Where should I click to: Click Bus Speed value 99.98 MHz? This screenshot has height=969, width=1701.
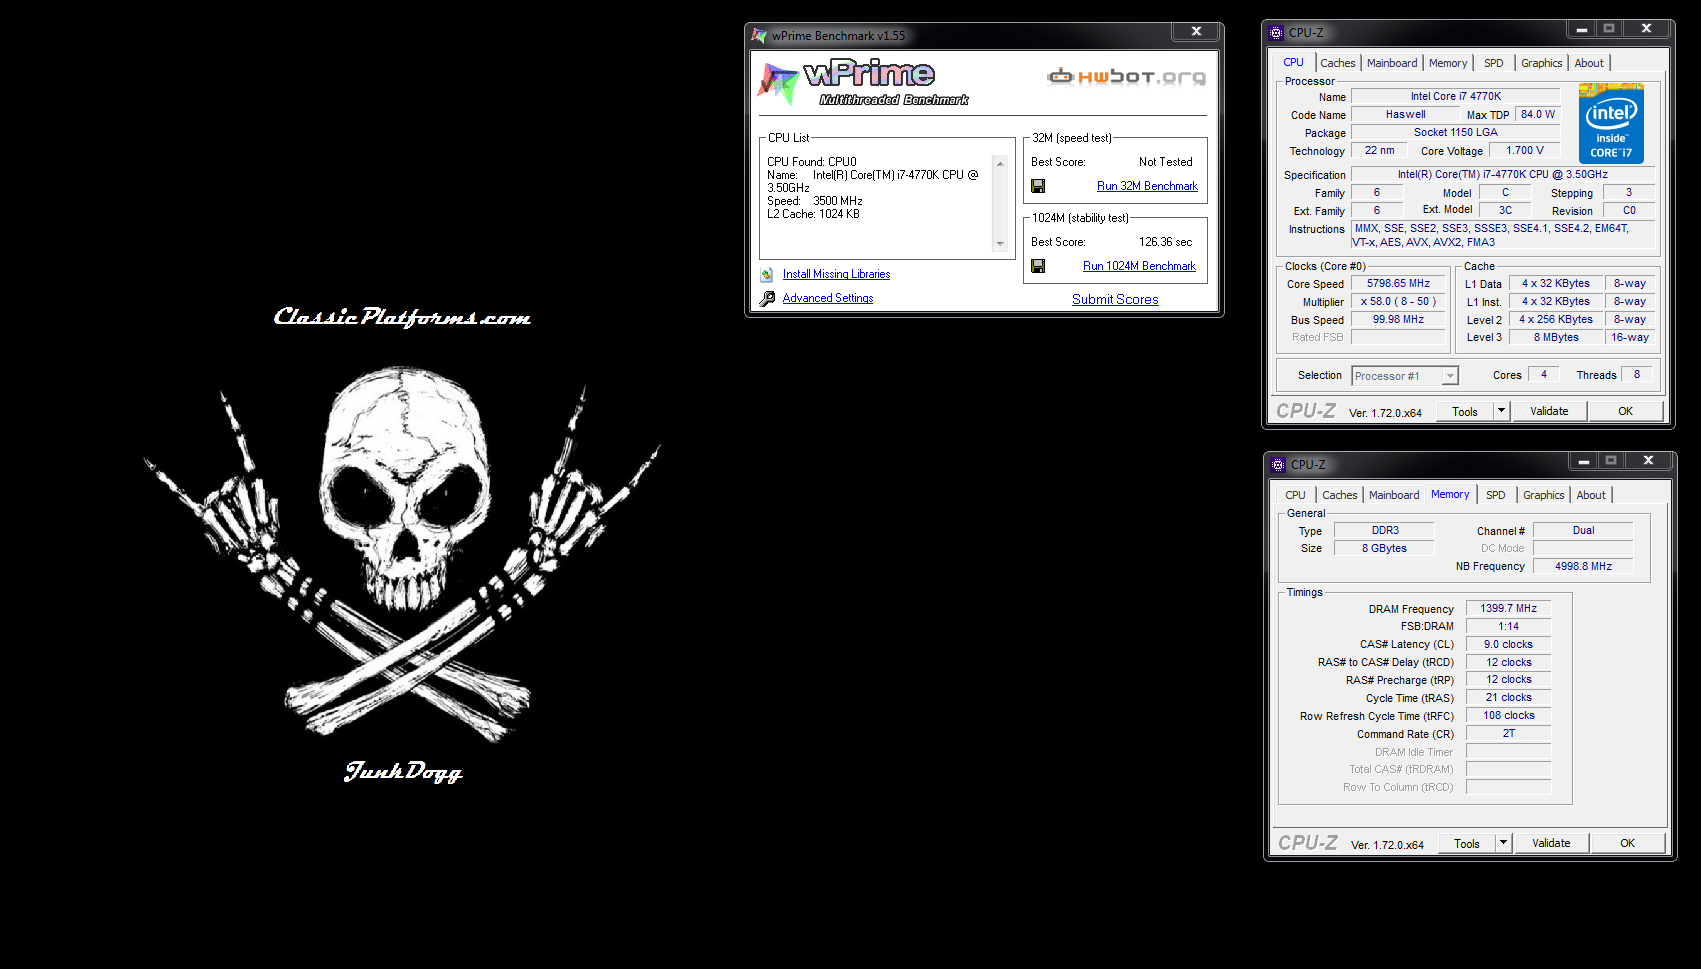(1398, 319)
